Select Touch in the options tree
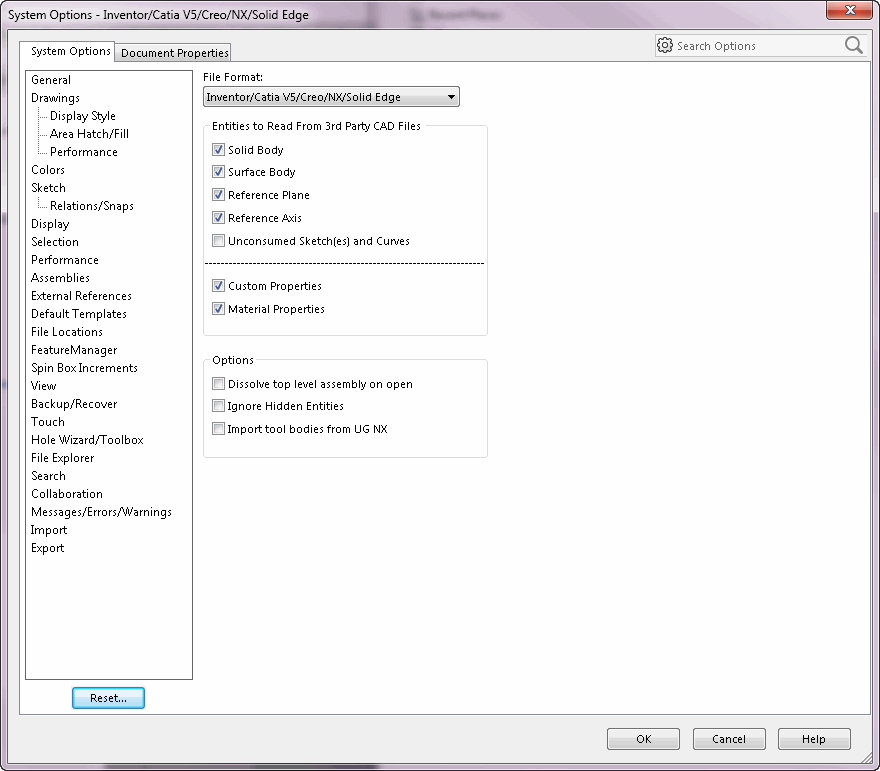 (x=48, y=421)
